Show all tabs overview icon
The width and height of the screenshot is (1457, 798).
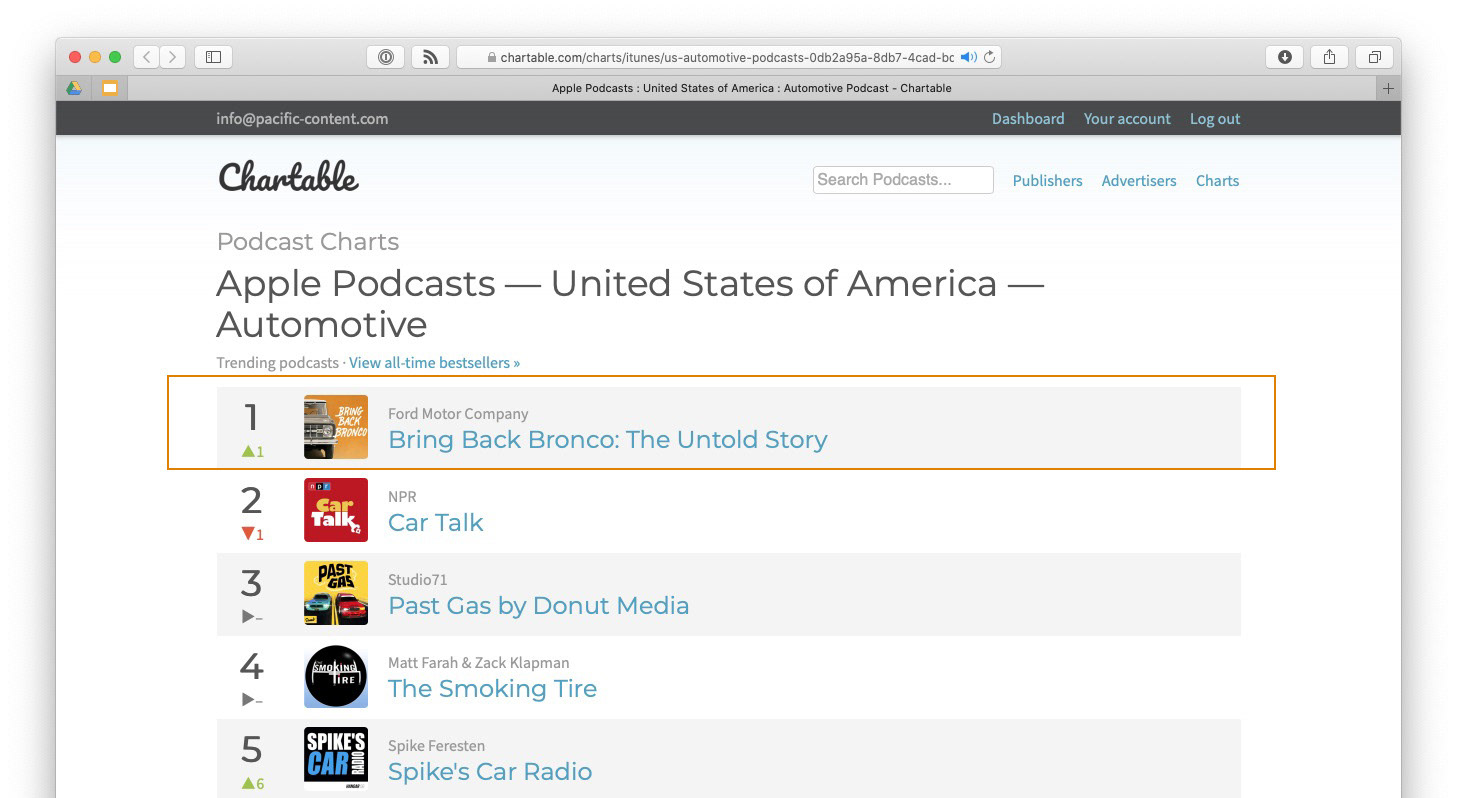coord(1375,57)
